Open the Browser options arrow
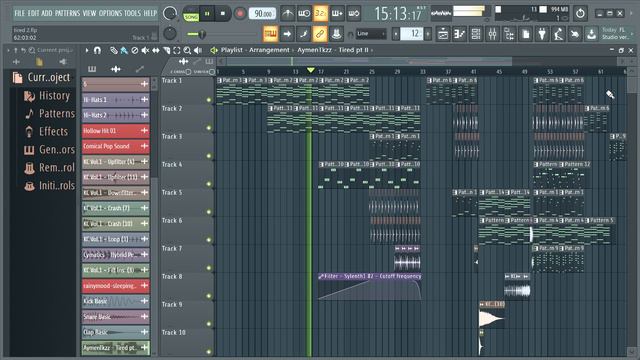Viewport: 640px width, 360px height. [x=8, y=50]
